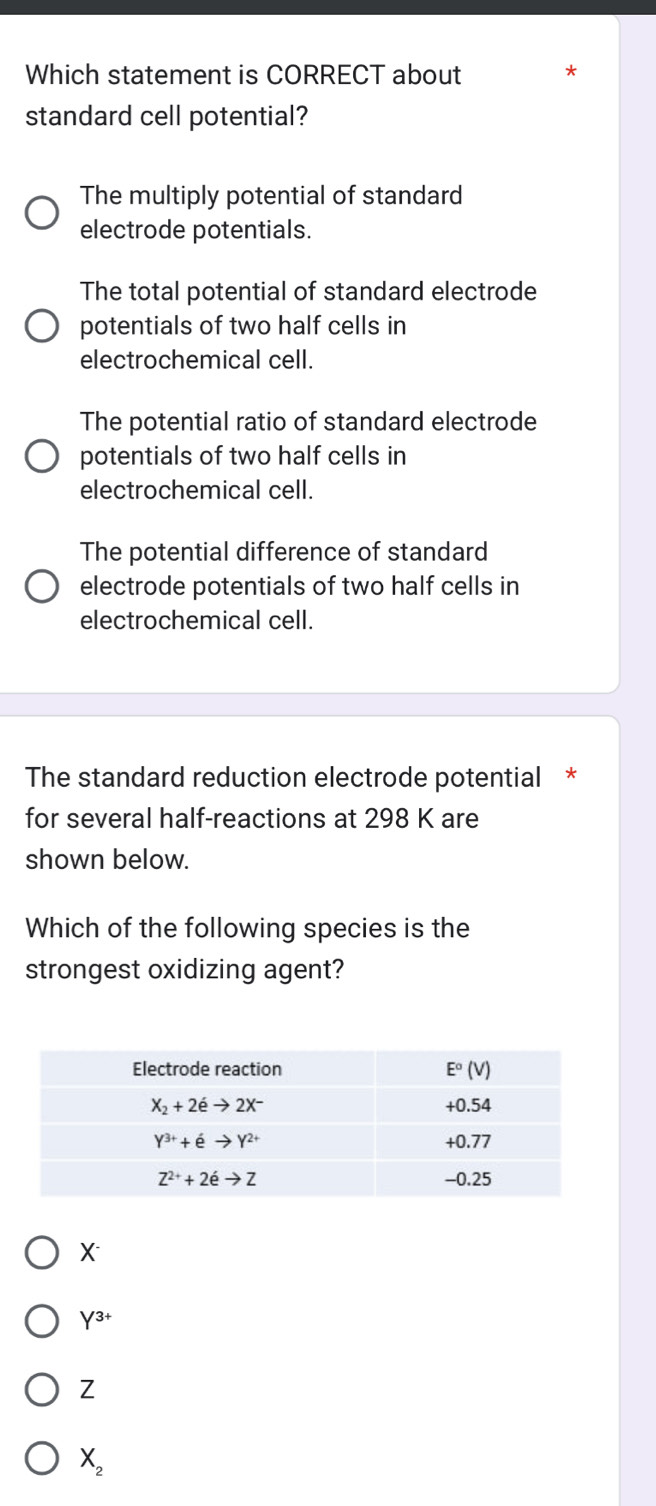Click the −0.25 potential value
The width and height of the screenshot is (656, 1506).
pos(468,1178)
